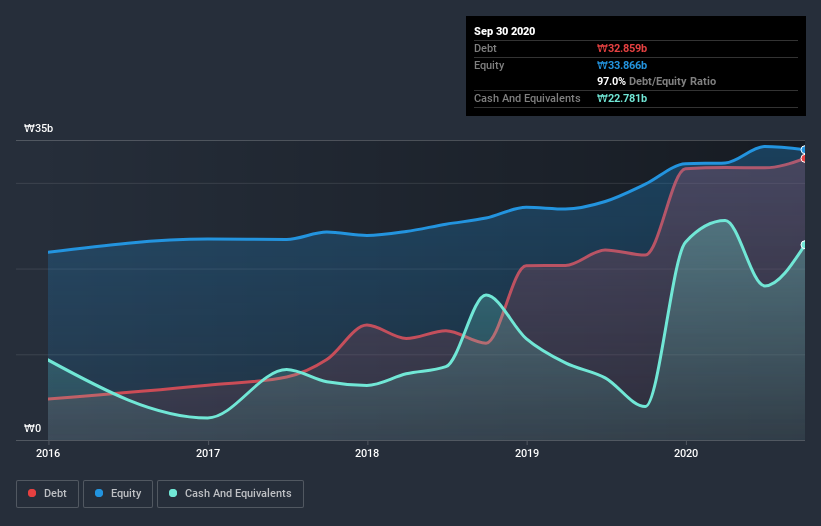Click Cash And Equivalents label in tooltip
Image resolution: width=821 pixels, height=526 pixels.
(527, 98)
